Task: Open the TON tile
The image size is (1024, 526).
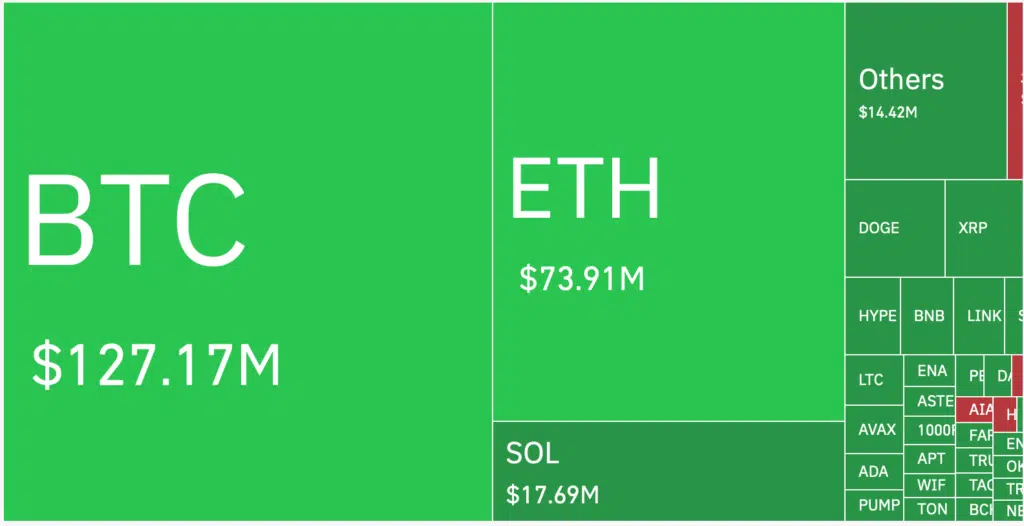Action: (x=931, y=509)
